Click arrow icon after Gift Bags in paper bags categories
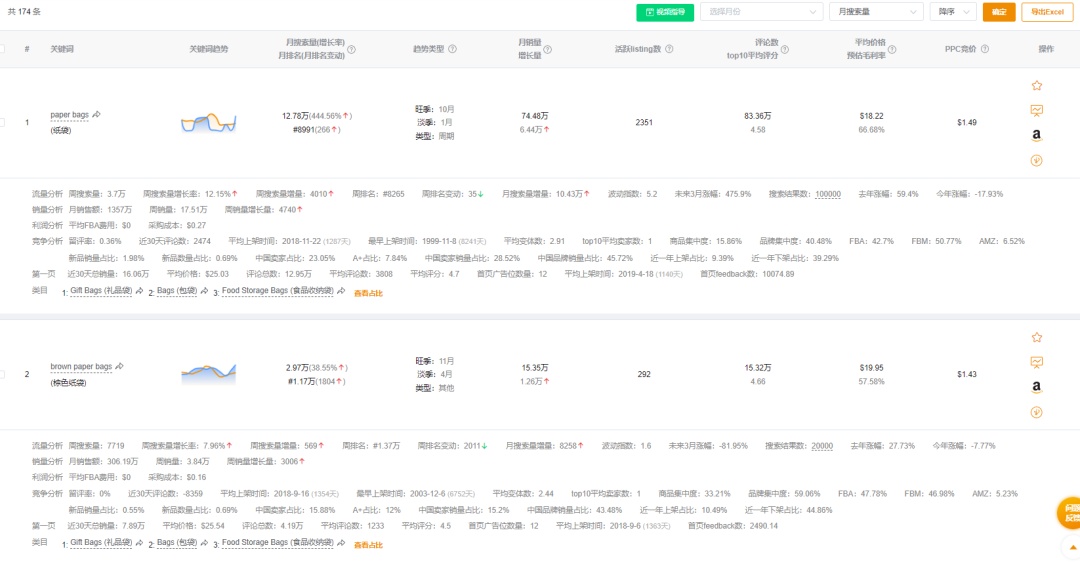 point(139,291)
